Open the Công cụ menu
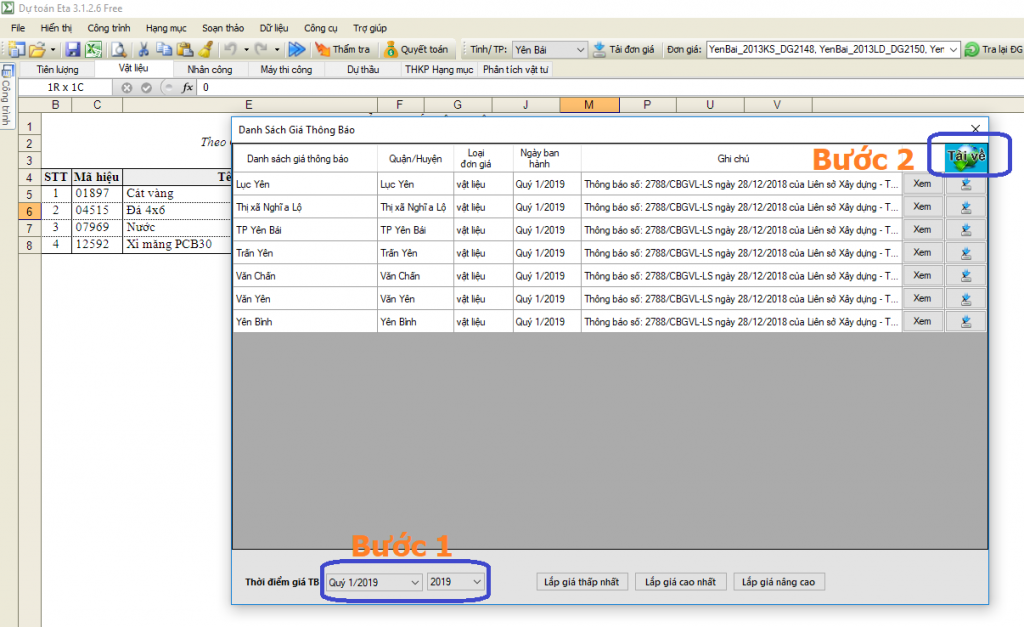The image size is (1024, 627). coord(320,28)
